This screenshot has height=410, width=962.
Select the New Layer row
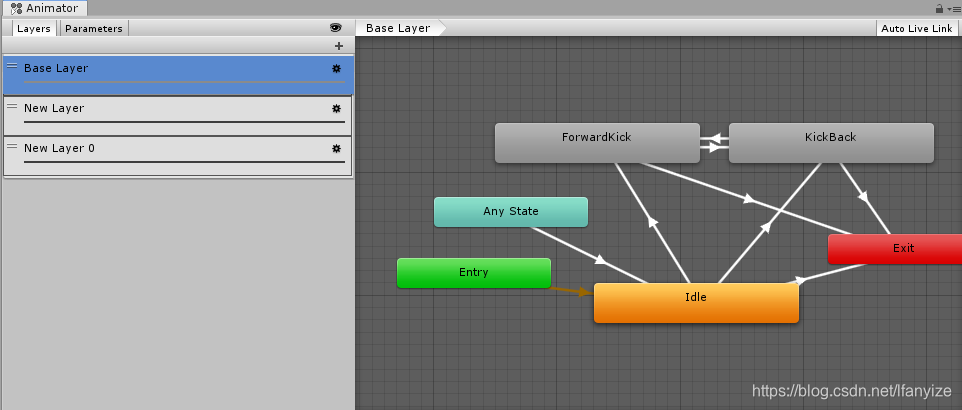tap(179, 115)
